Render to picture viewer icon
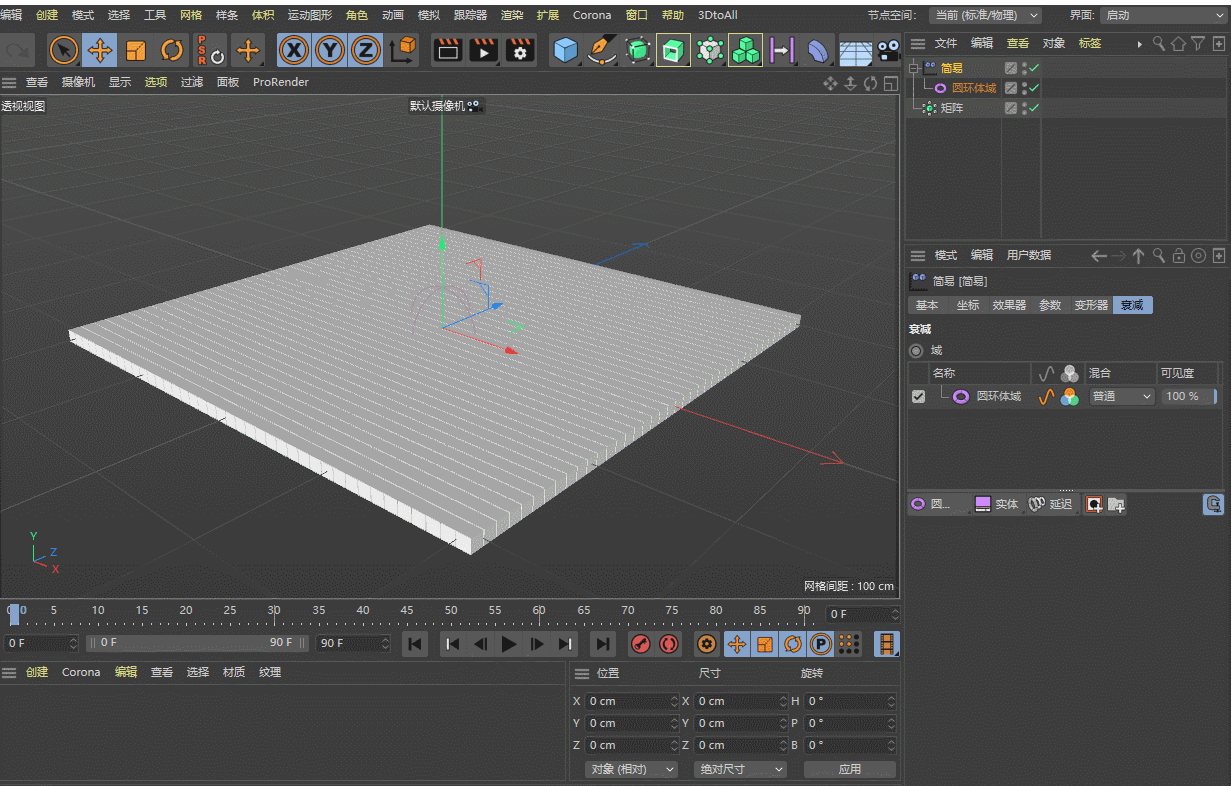Screen dimensions: 1231x786 (x=484, y=50)
